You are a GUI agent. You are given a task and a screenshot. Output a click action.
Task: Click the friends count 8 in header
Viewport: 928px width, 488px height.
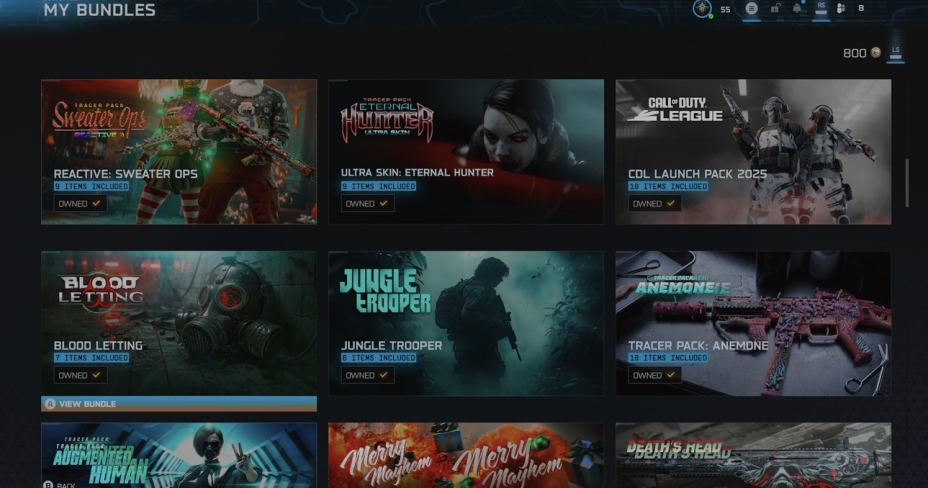point(861,8)
